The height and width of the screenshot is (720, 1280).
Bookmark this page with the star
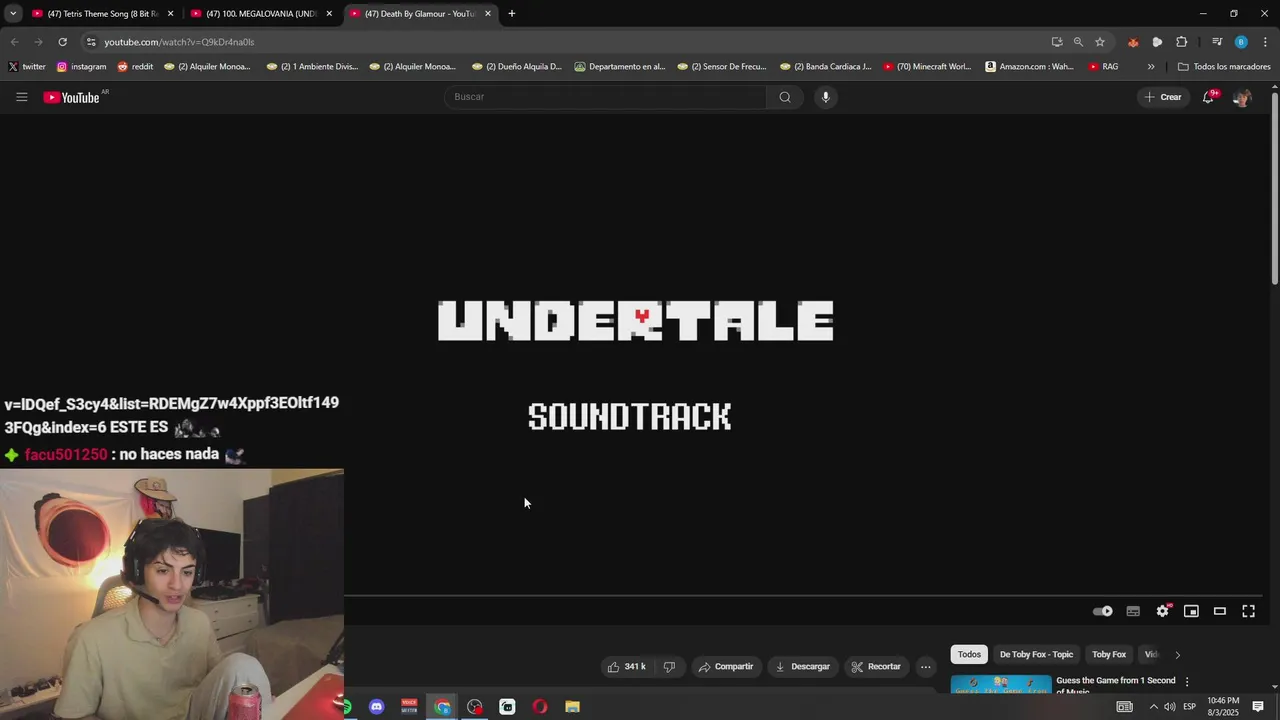(1100, 42)
